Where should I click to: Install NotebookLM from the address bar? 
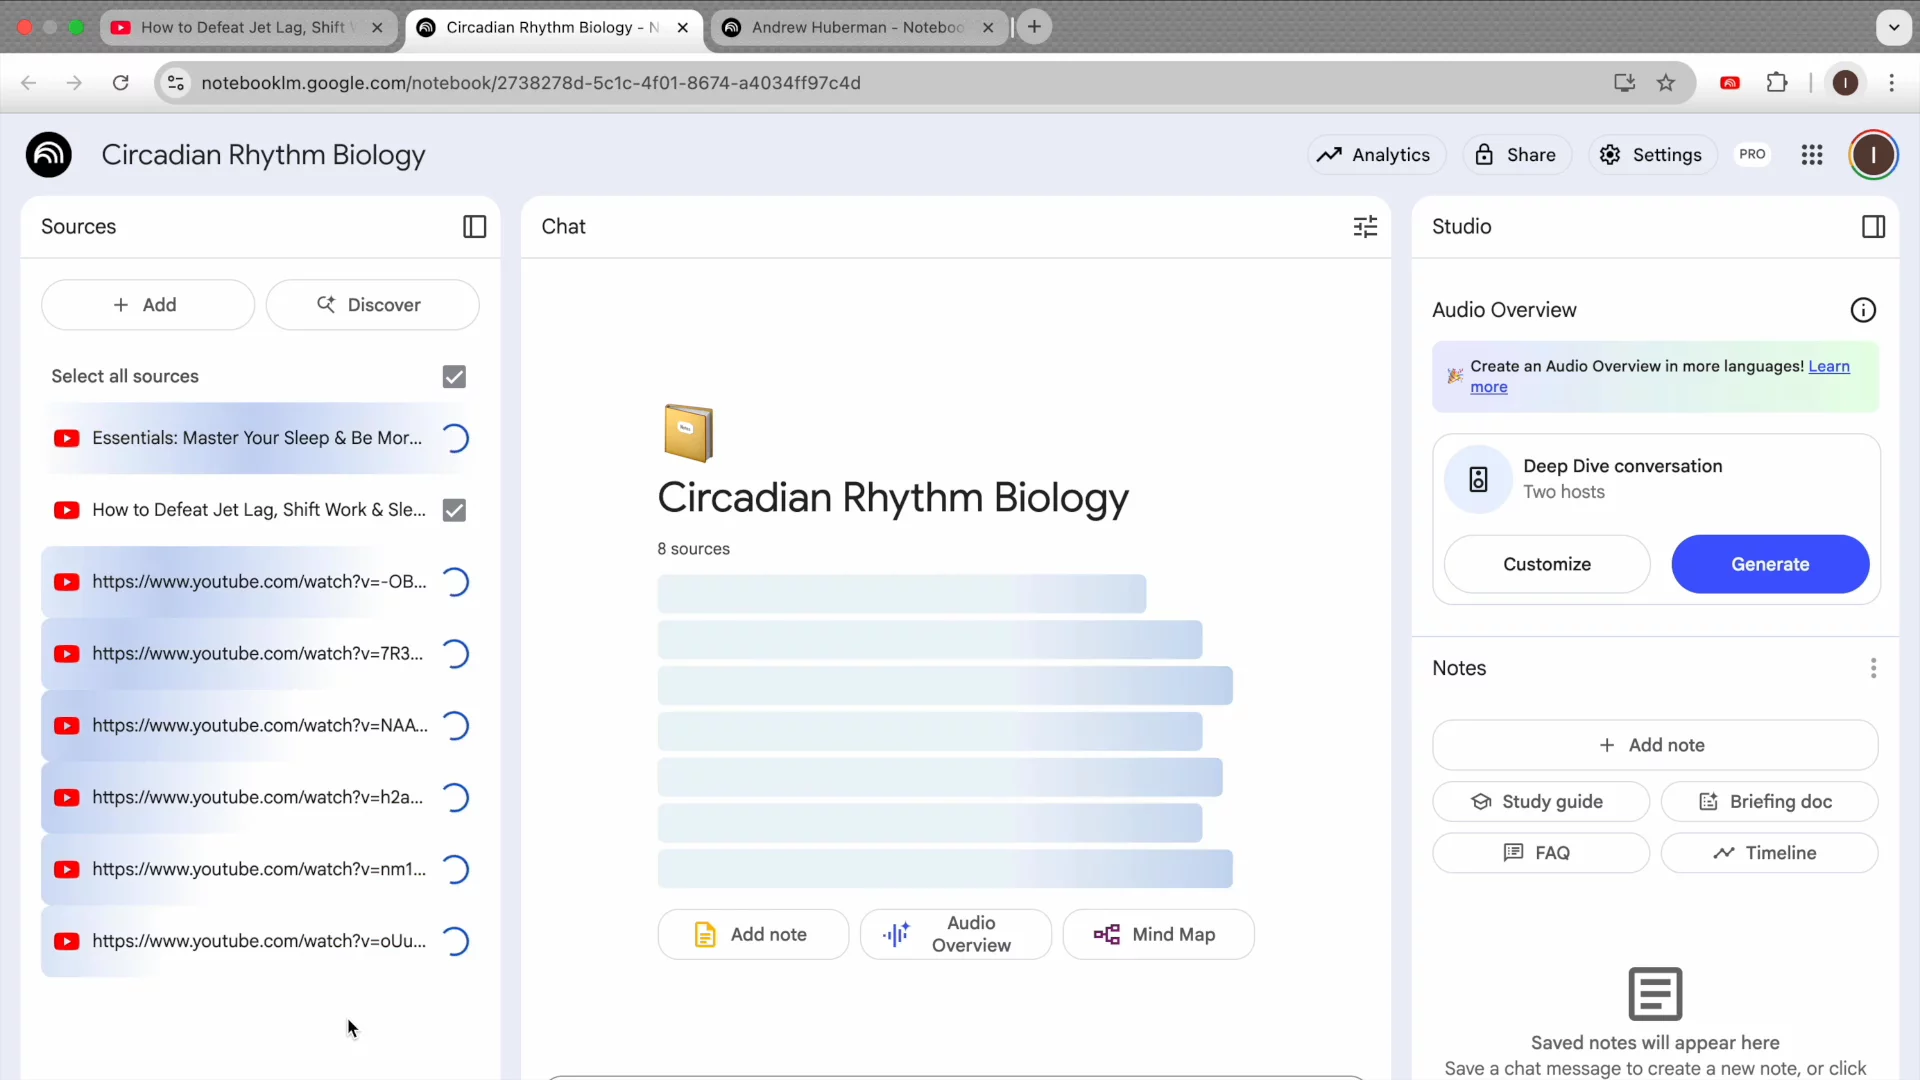[1624, 83]
